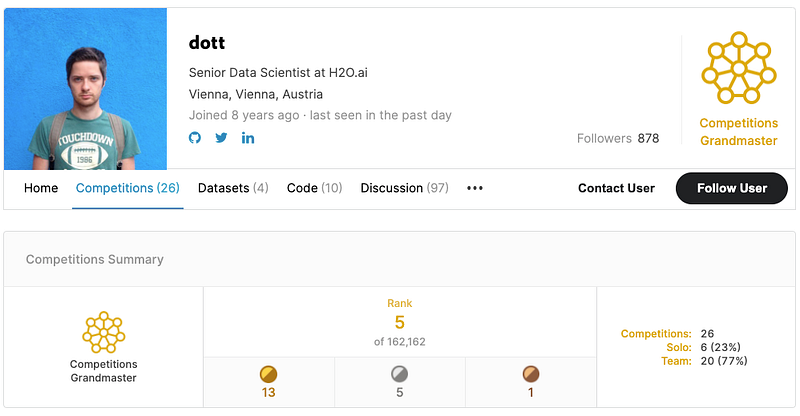Click the Grandmaster tier icon in summary

pyautogui.click(x=103, y=333)
